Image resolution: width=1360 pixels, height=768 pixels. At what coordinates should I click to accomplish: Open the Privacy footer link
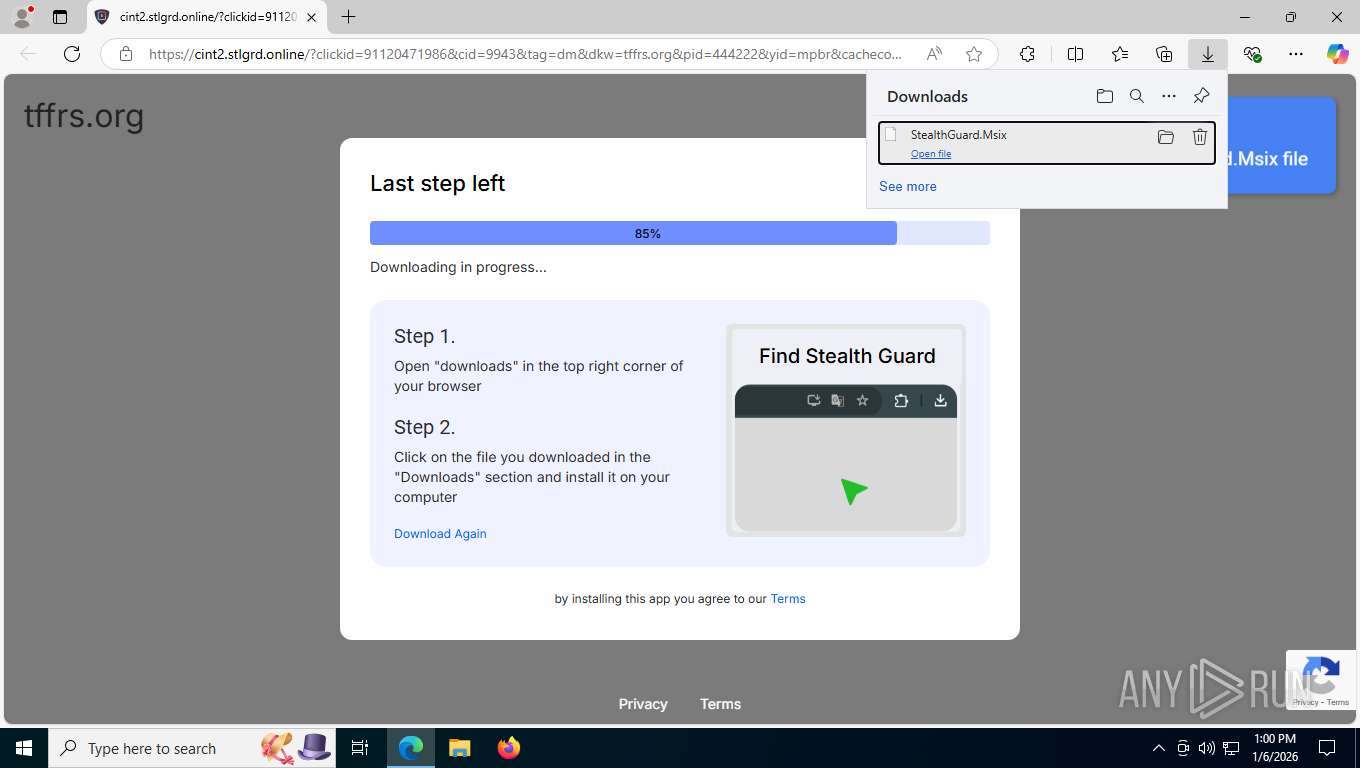(x=643, y=704)
